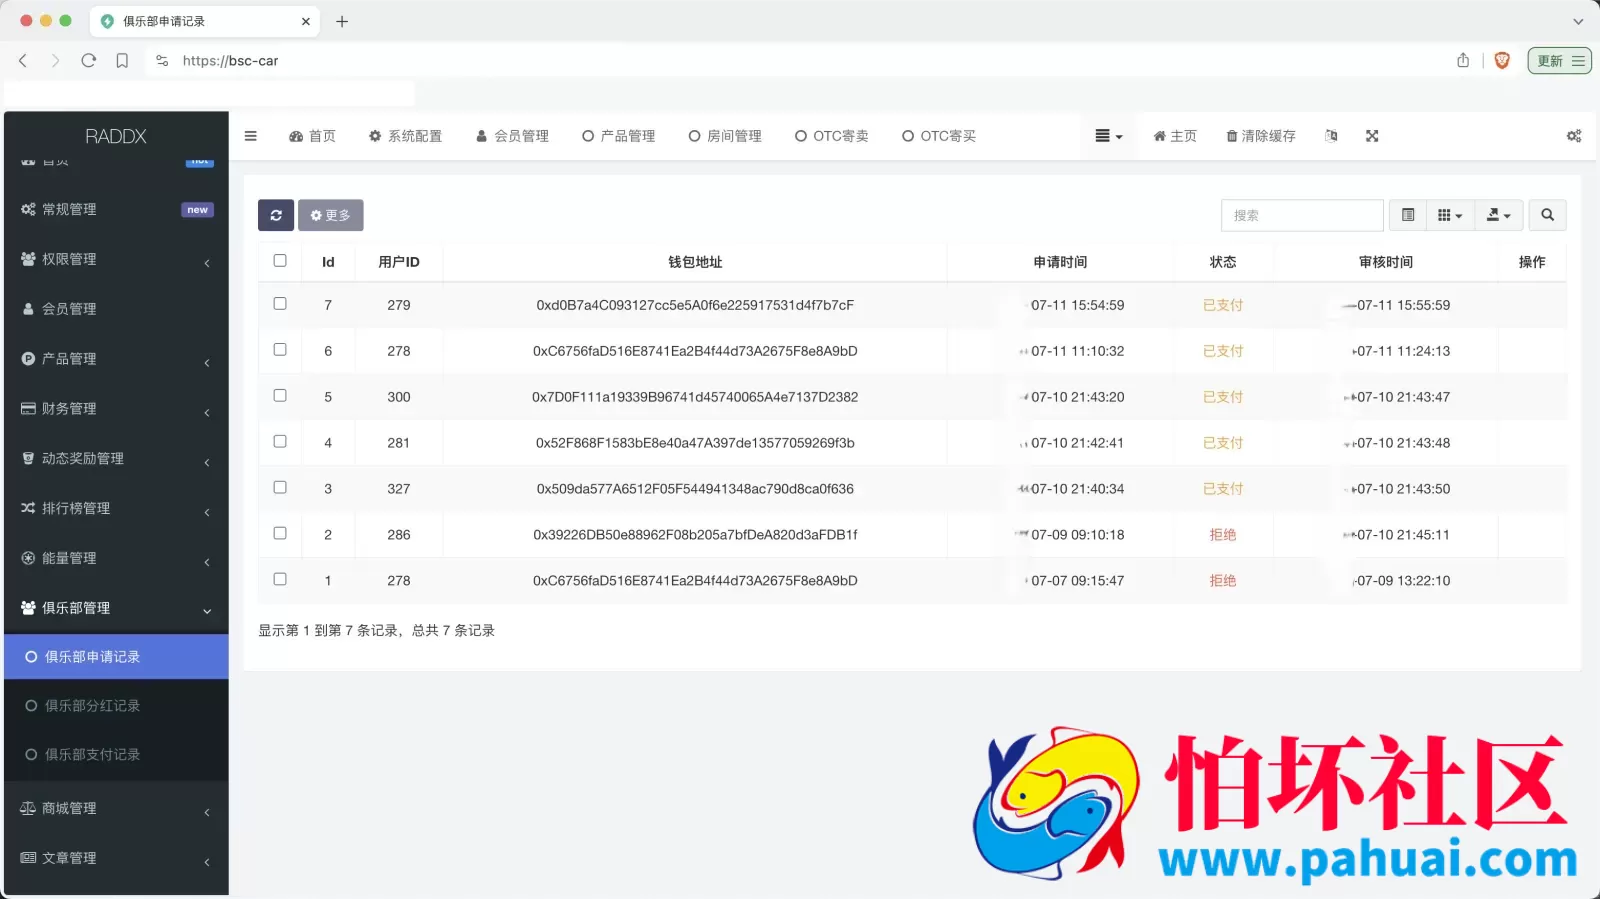Check the row with Id 2
Viewport: 1600px width, 899px height.
(280, 534)
